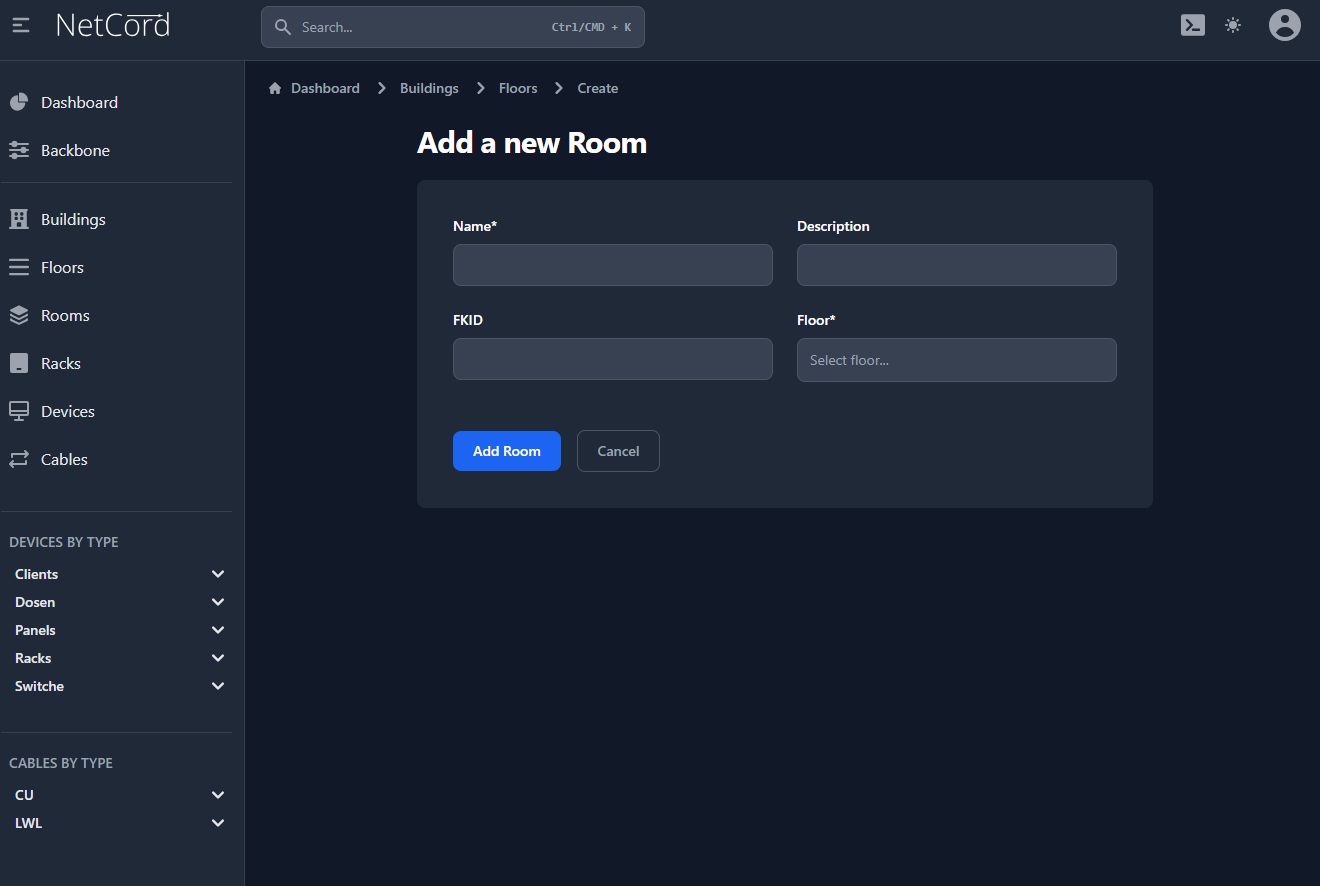Open the terminal console icon
Viewport: 1320px width, 886px height.
point(1192,26)
